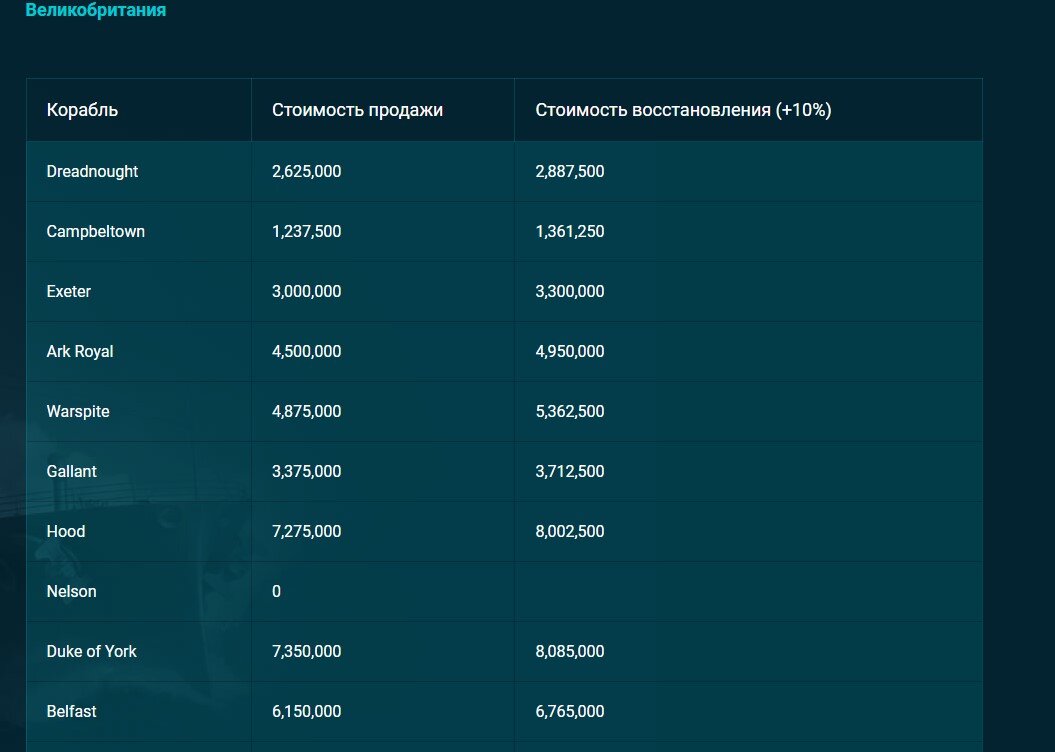1055x752 pixels.
Task: Click the Duke of York ship name
Action: [92, 651]
